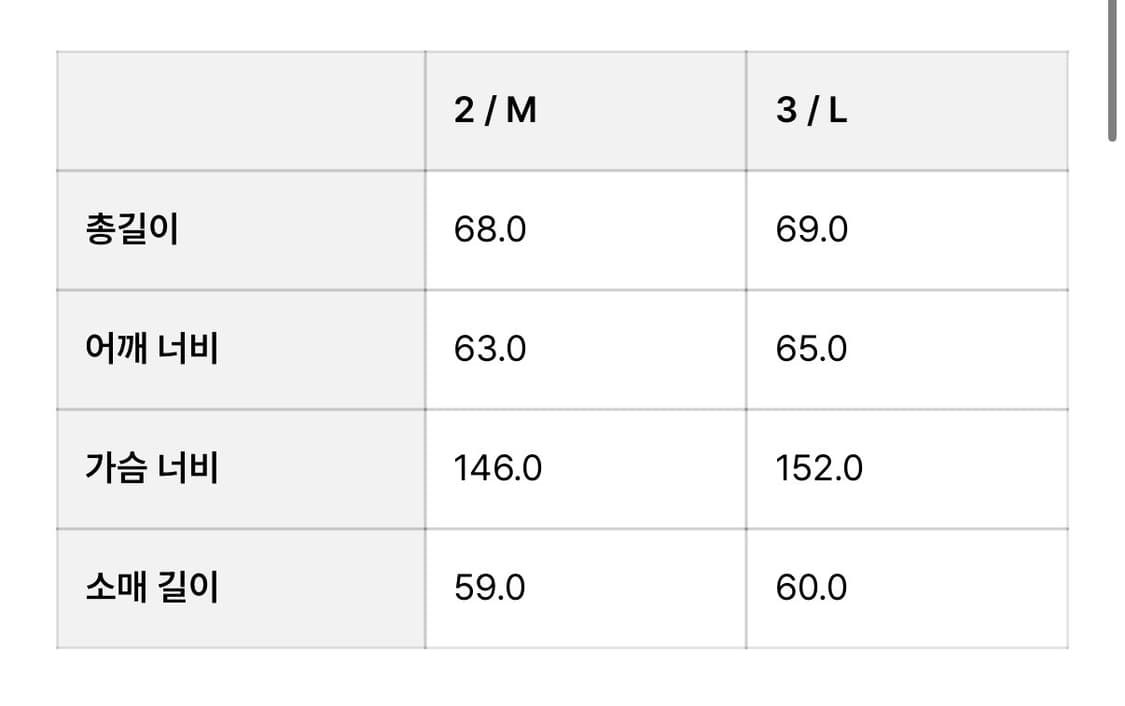Image resolution: width=1125 pixels, height=706 pixels.
Task: Click blank space below the size table
Action: [x=560, y=680]
